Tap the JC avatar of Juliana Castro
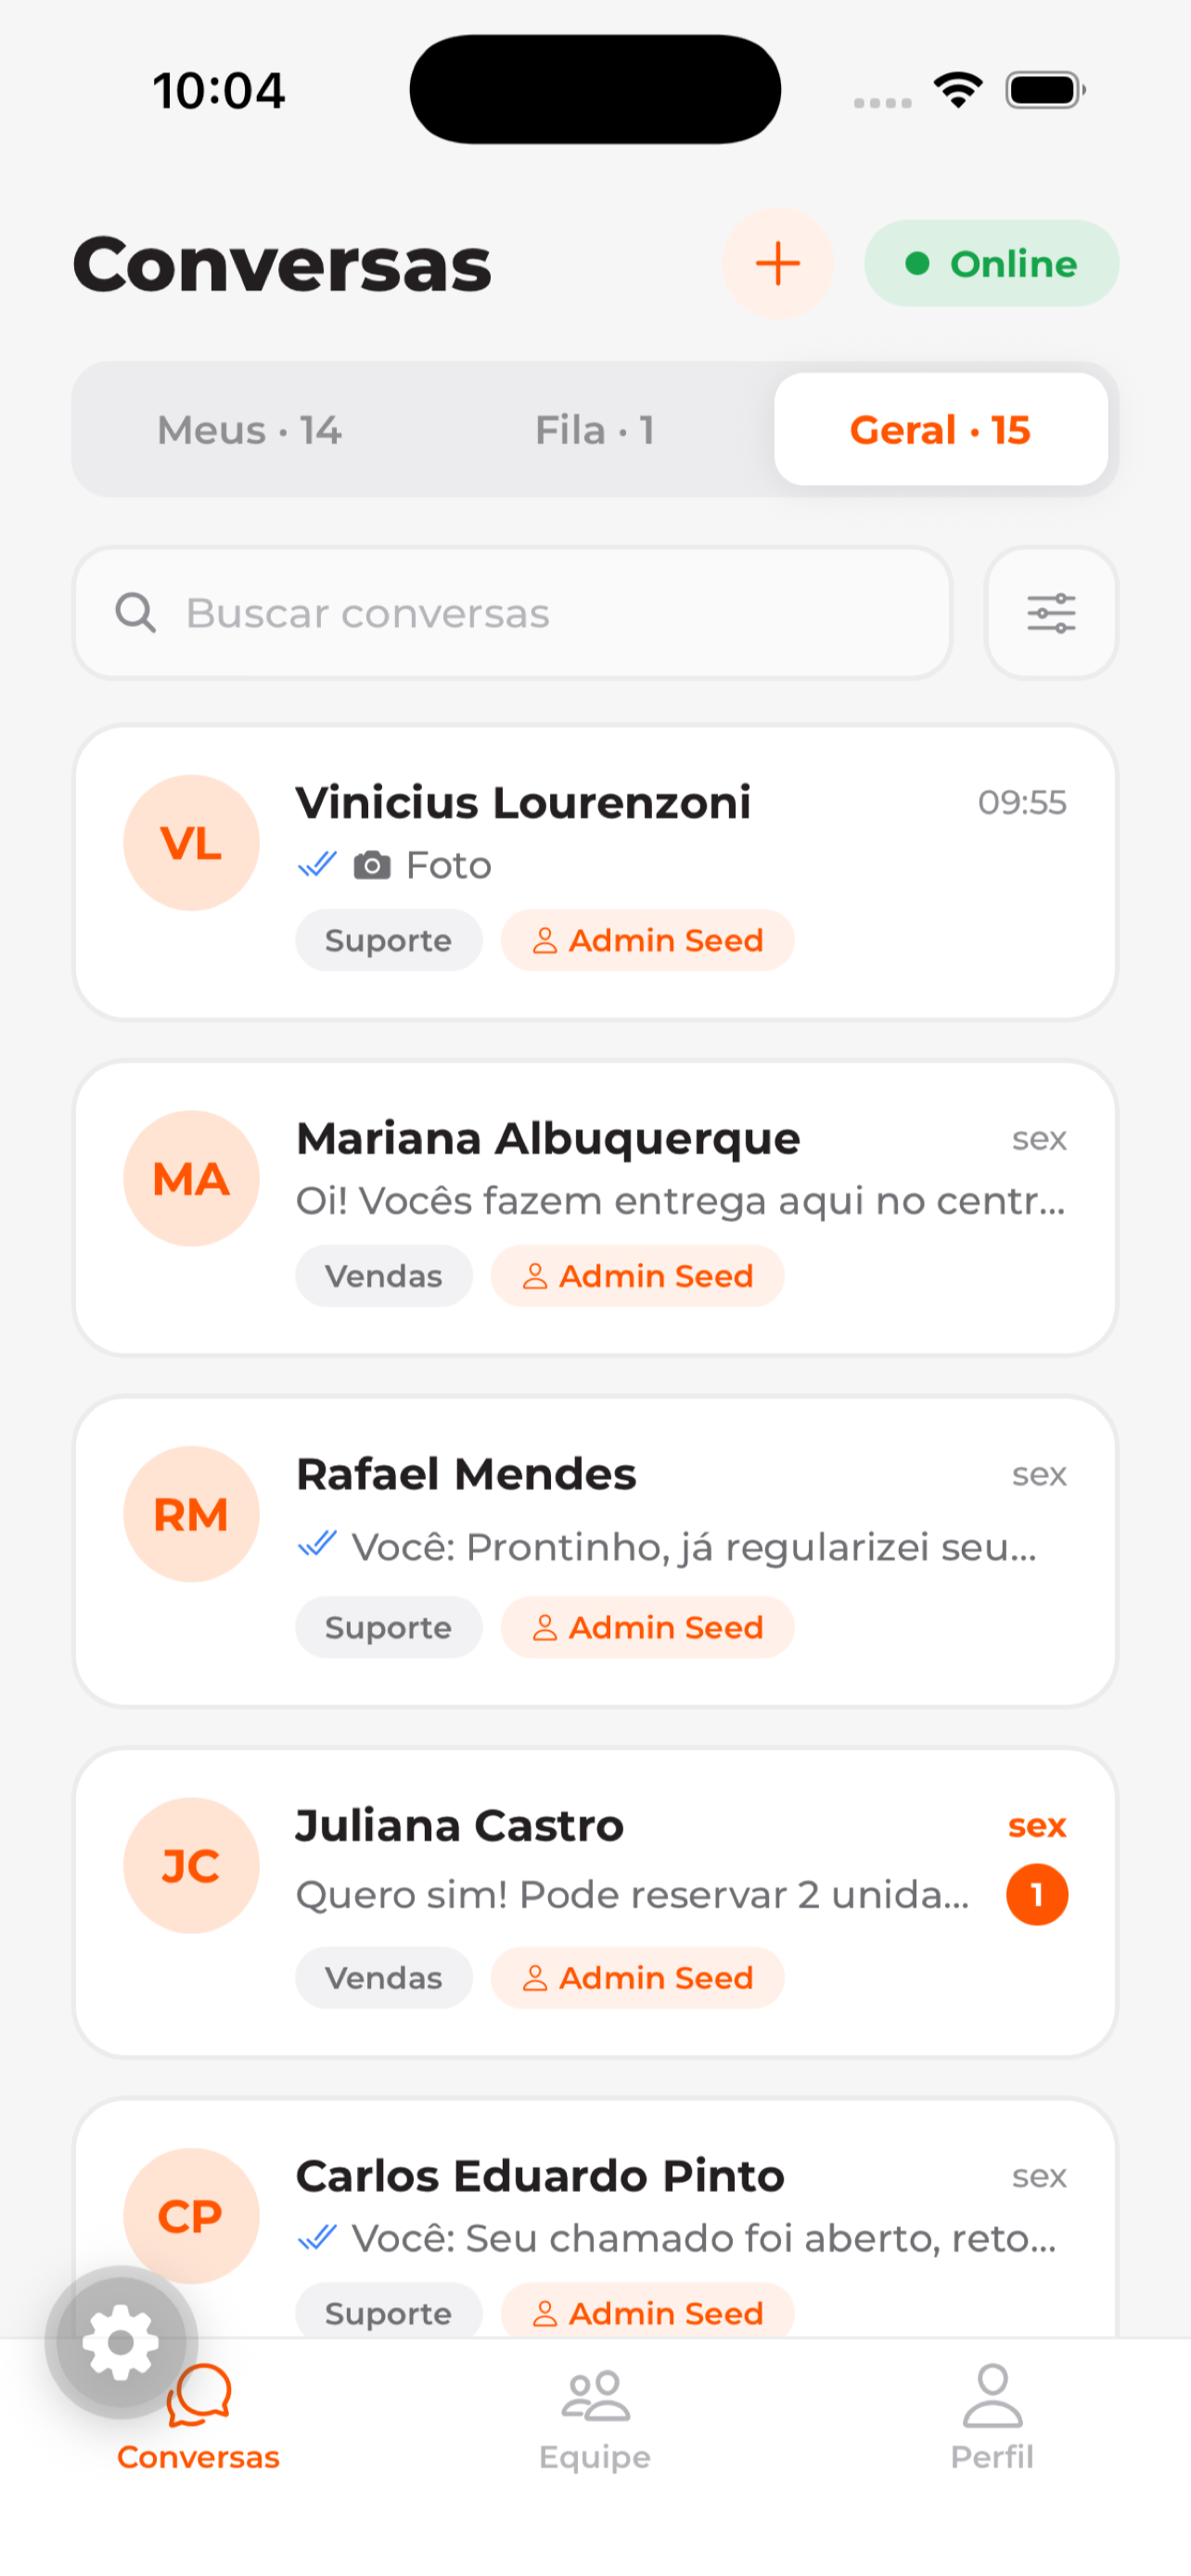 tap(191, 1866)
